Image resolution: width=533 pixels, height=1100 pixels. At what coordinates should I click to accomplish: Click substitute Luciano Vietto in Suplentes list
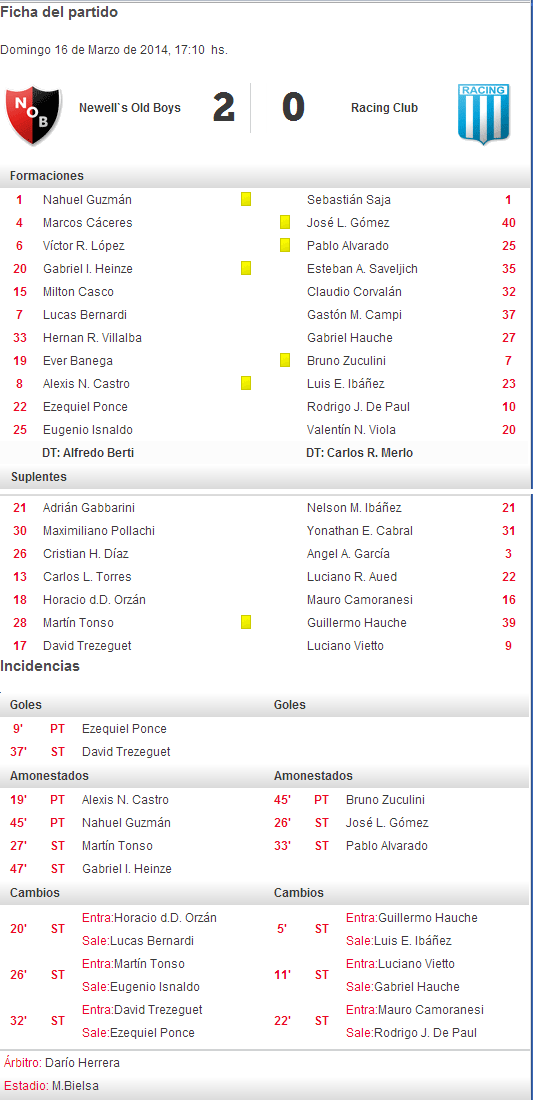346,646
